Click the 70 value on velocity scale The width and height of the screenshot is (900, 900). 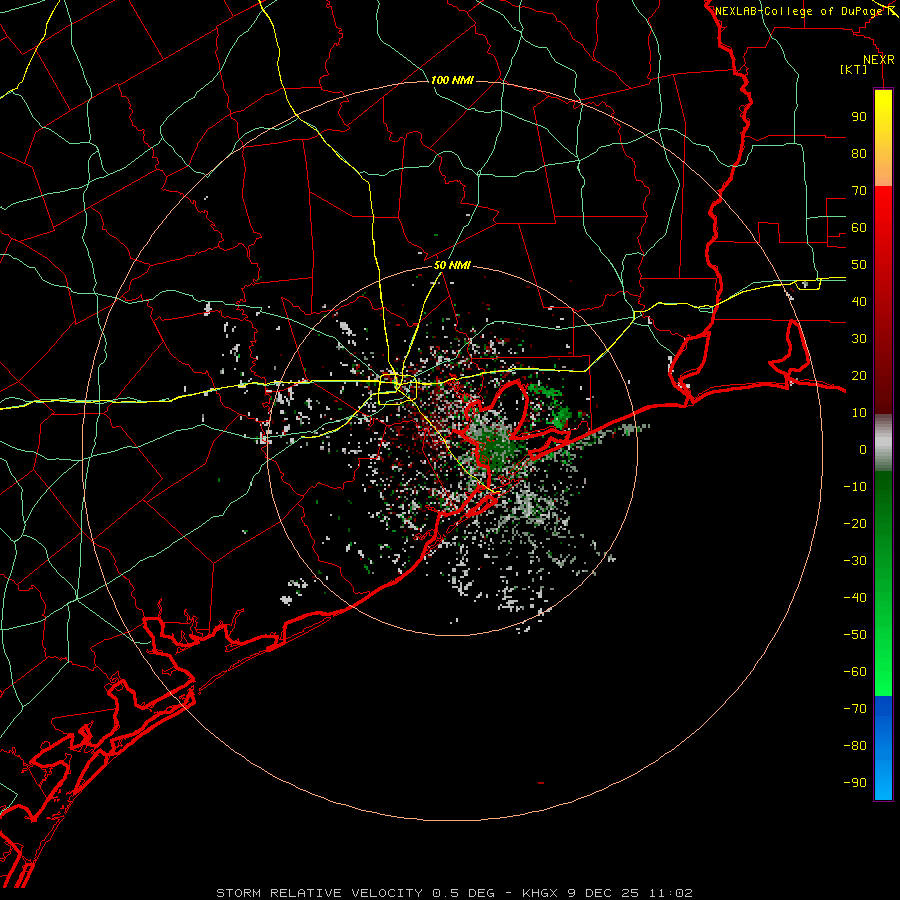point(859,191)
